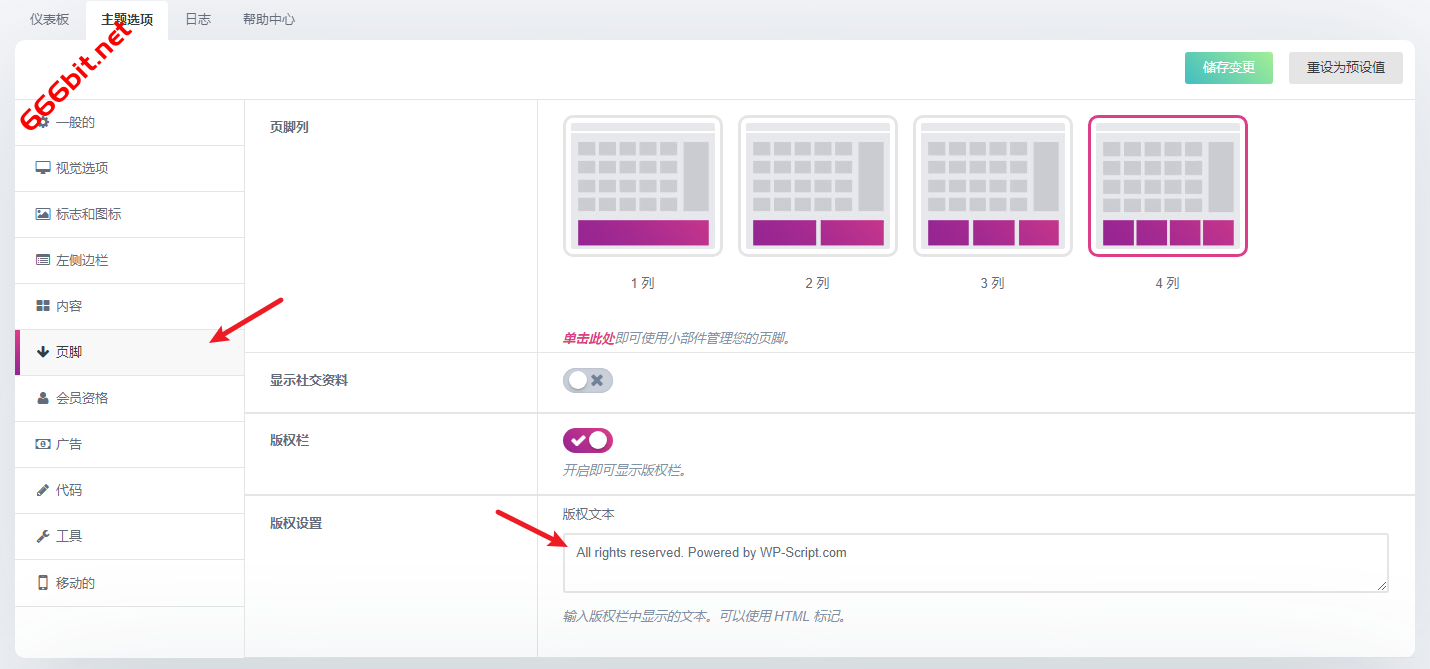
Task: Choose the 1 列 footer layout thumbnail
Action: click(643, 186)
